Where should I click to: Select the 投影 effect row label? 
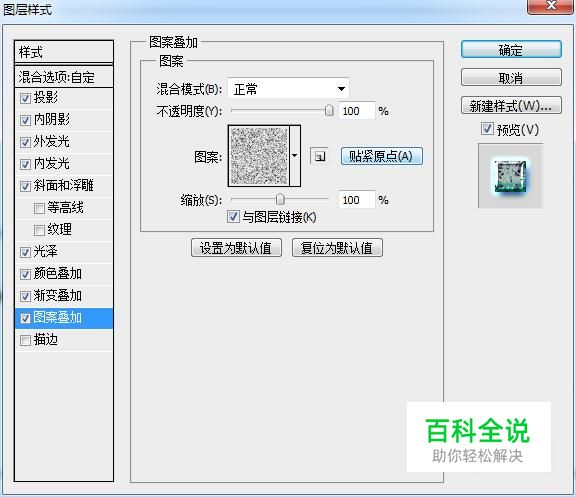(x=46, y=97)
